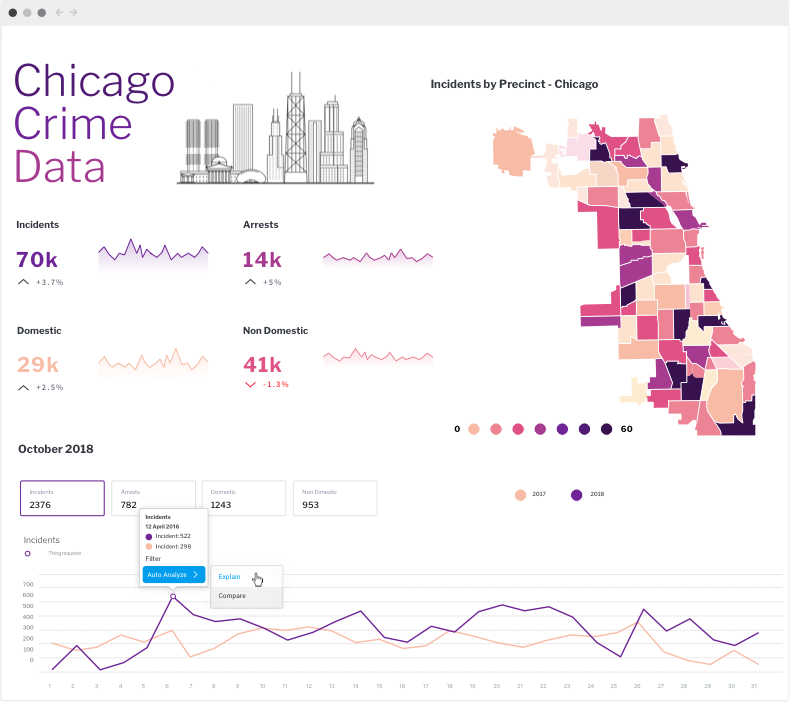Click the 70k incidents value

(37, 260)
